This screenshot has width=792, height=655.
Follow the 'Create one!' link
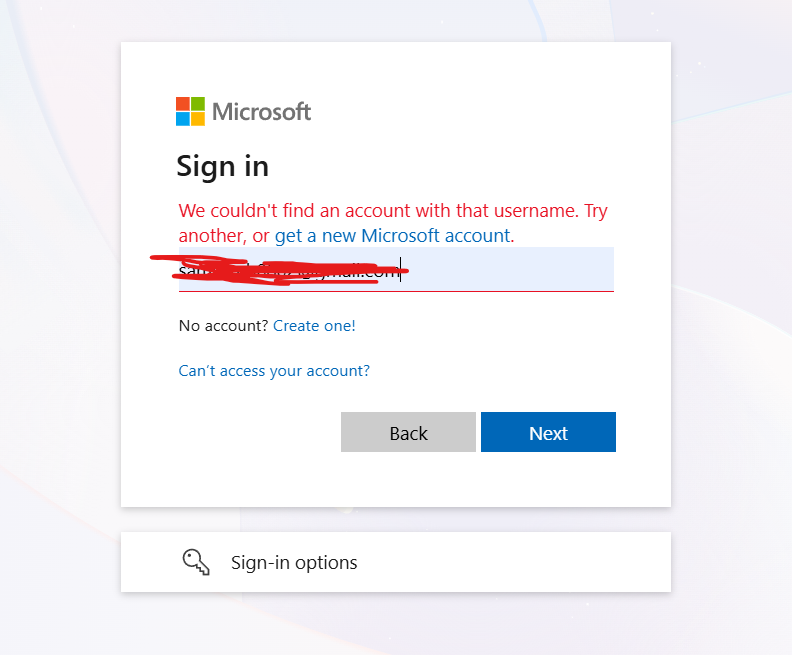click(314, 326)
